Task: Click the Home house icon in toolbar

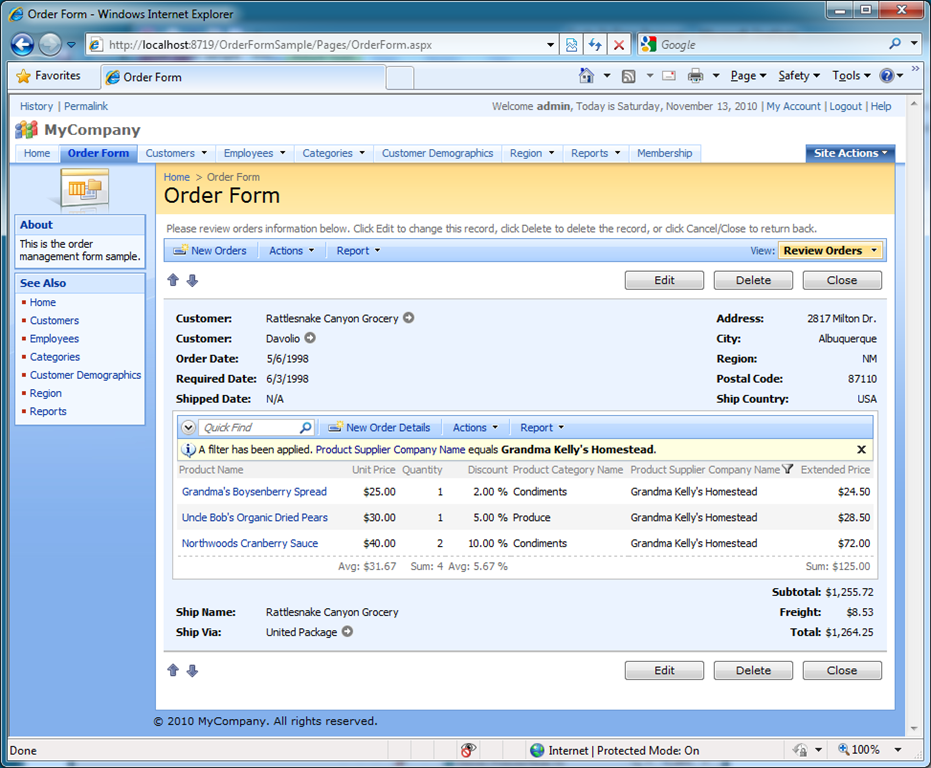Action: tap(586, 75)
